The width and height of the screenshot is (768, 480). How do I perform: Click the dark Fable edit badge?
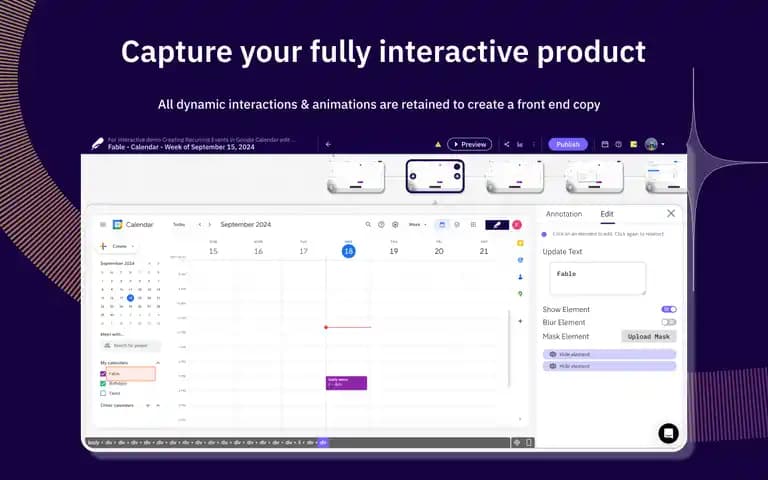click(497, 224)
